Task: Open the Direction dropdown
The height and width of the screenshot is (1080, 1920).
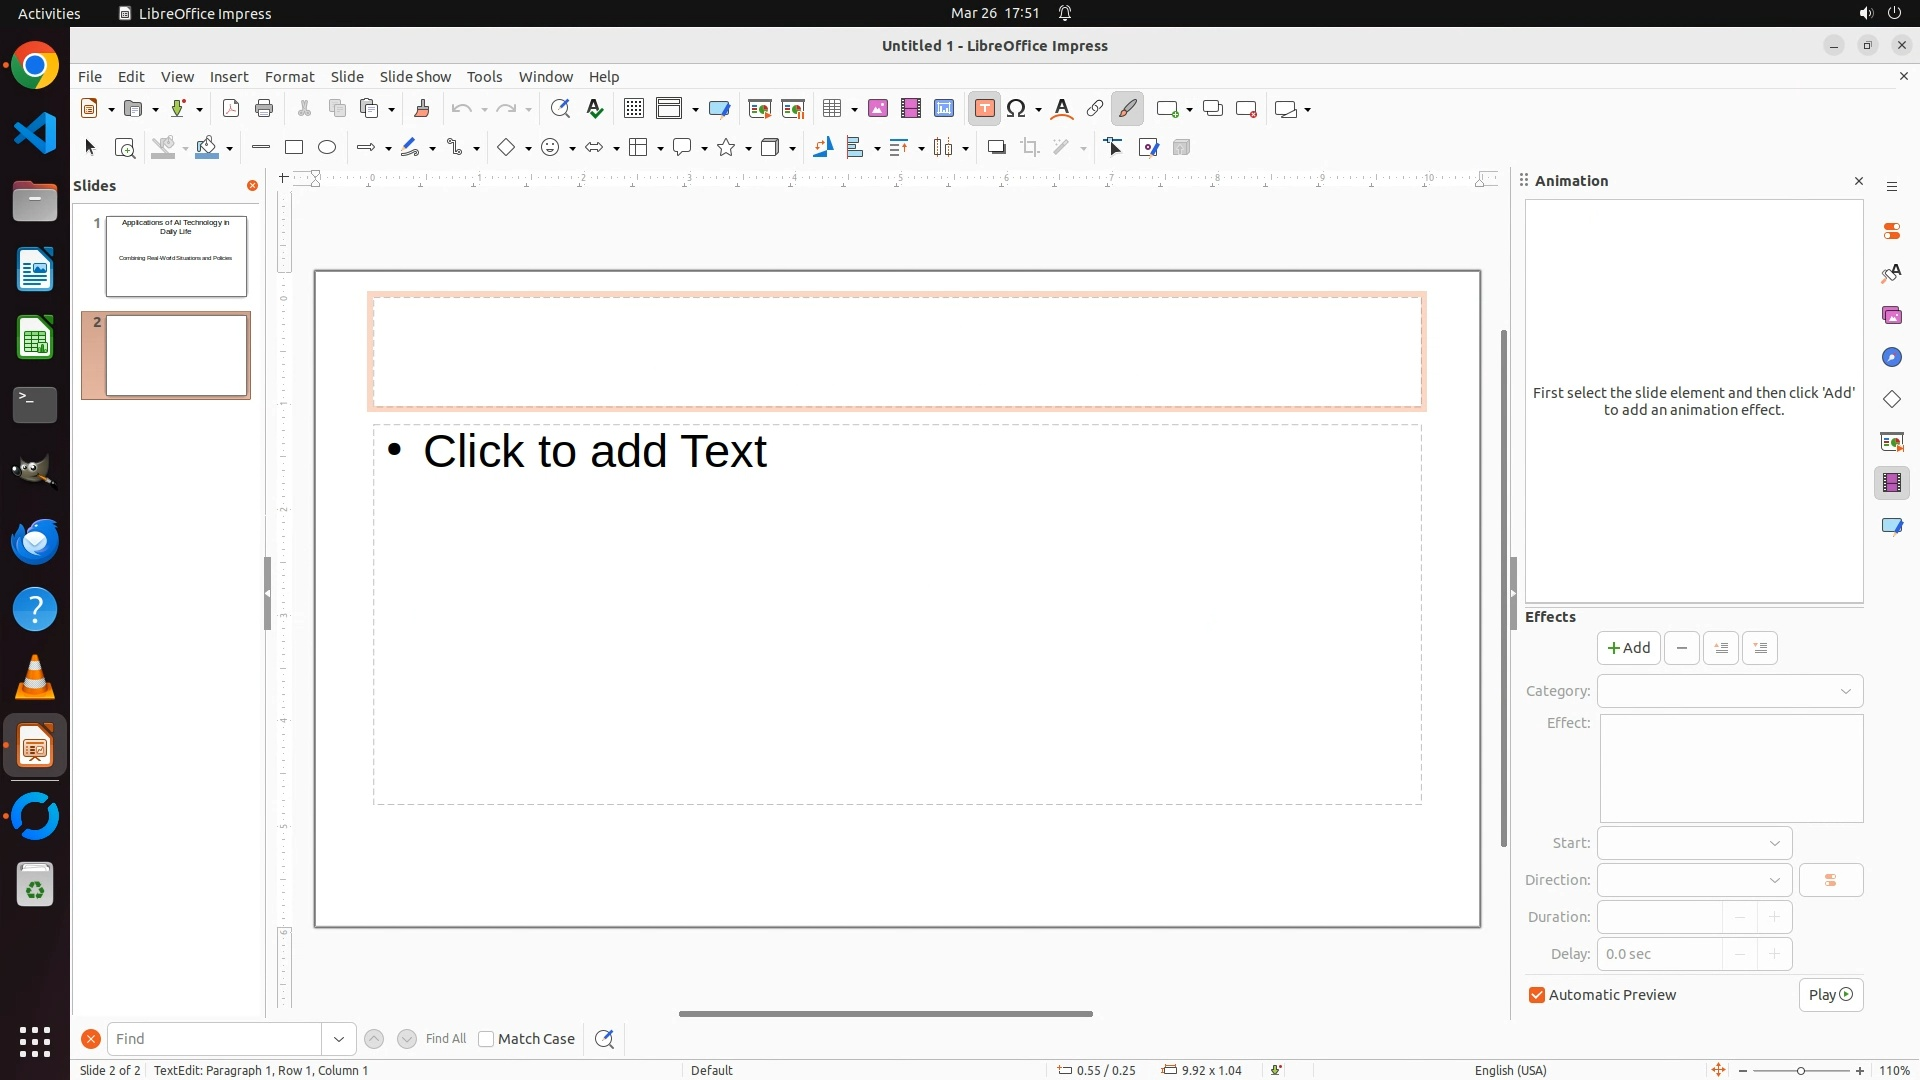Action: click(x=1694, y=880)
